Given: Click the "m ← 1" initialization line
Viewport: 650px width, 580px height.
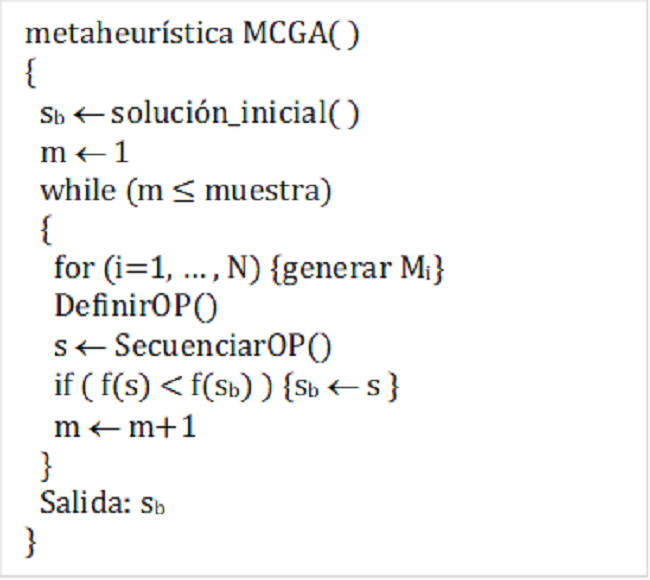Looking at the screenshot, I should (84, 152).
